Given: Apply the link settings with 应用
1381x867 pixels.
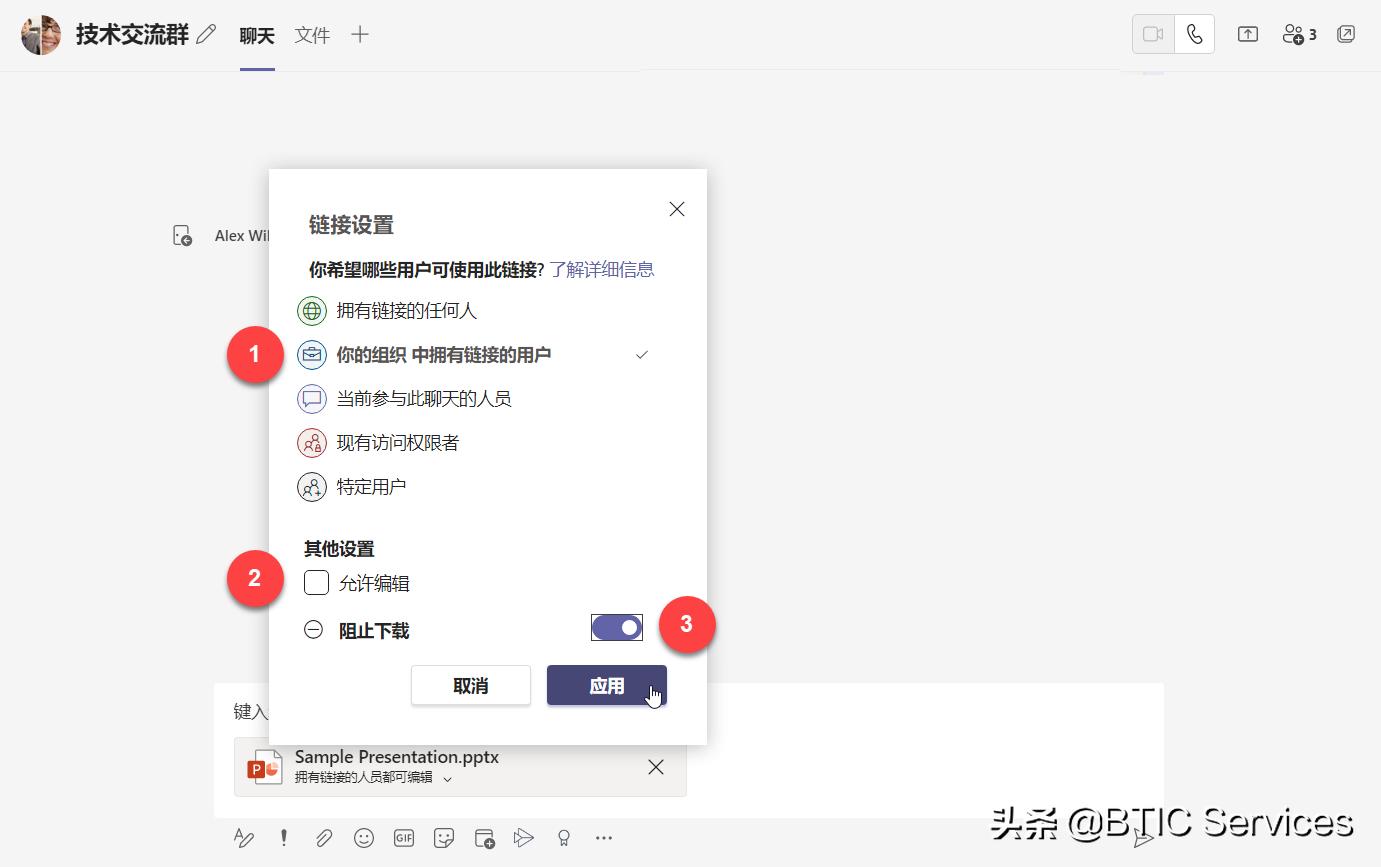Looking at the screenshot, I should click(606, 686).
